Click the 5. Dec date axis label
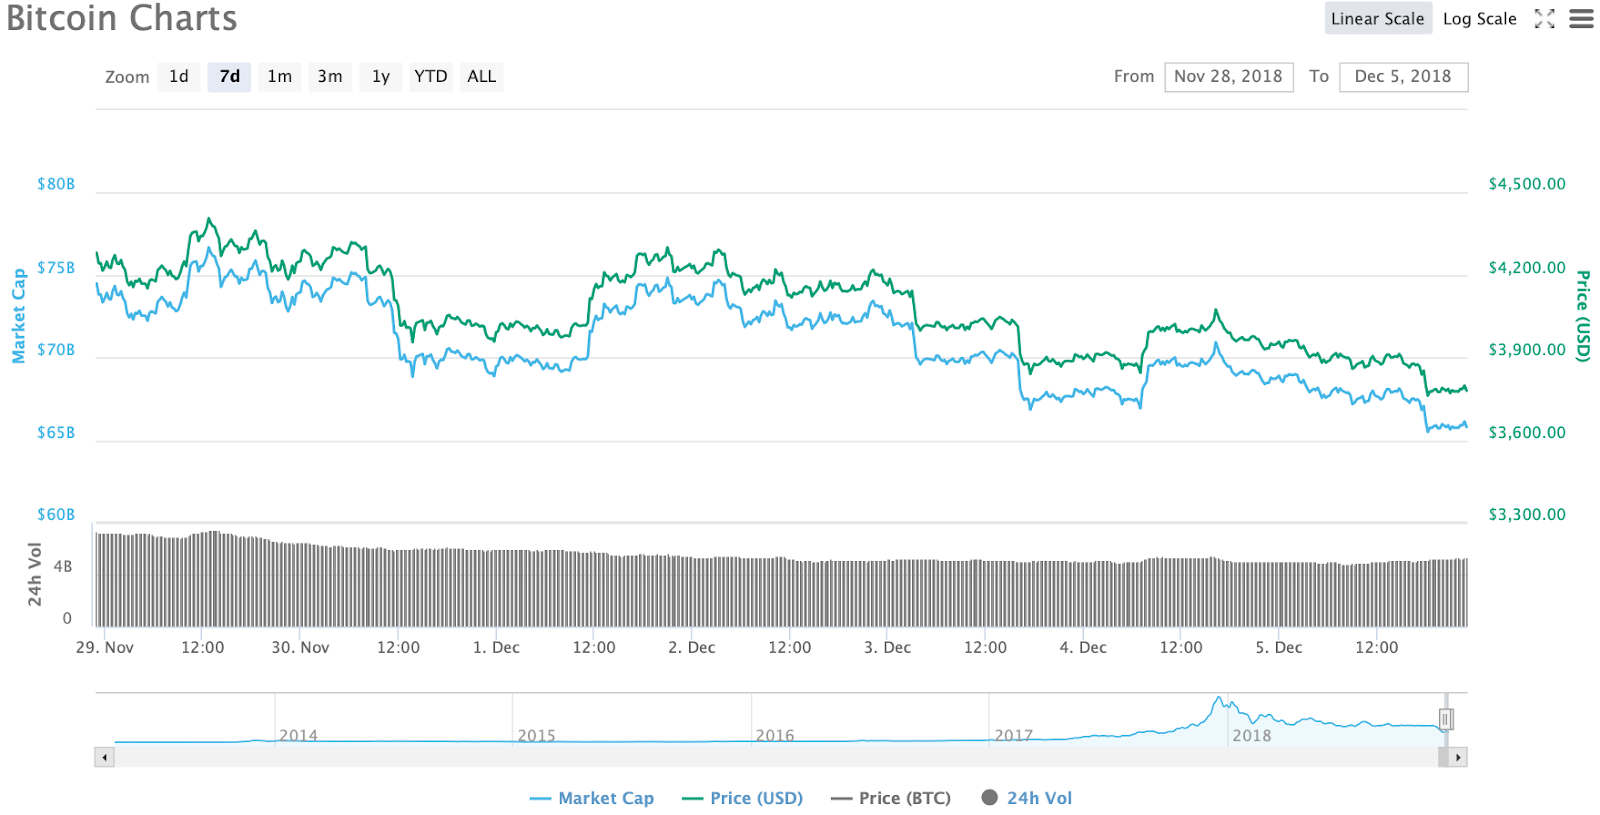 pyautogui.click(x=1279, y=648)
